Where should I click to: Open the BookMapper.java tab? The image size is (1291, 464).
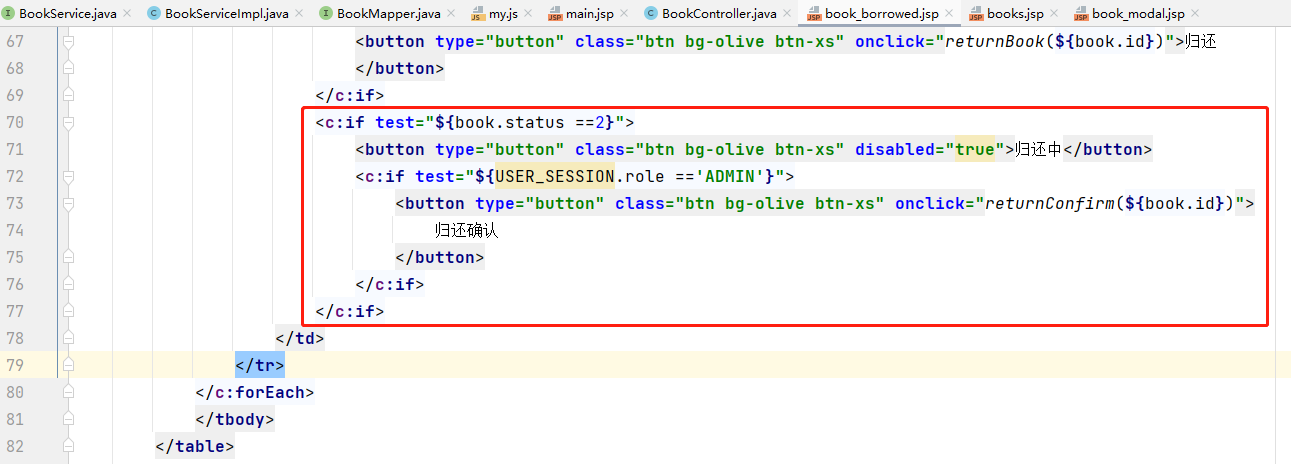[x=388, y=14]
